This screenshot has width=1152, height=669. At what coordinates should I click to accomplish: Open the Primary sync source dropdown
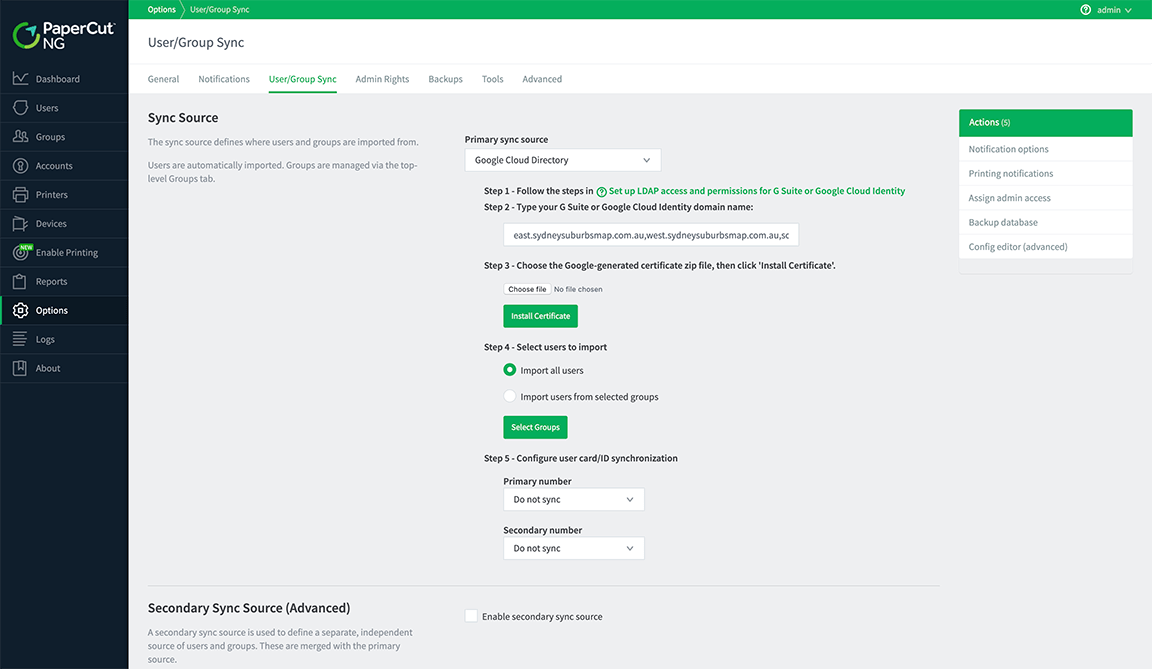(562, 160)
